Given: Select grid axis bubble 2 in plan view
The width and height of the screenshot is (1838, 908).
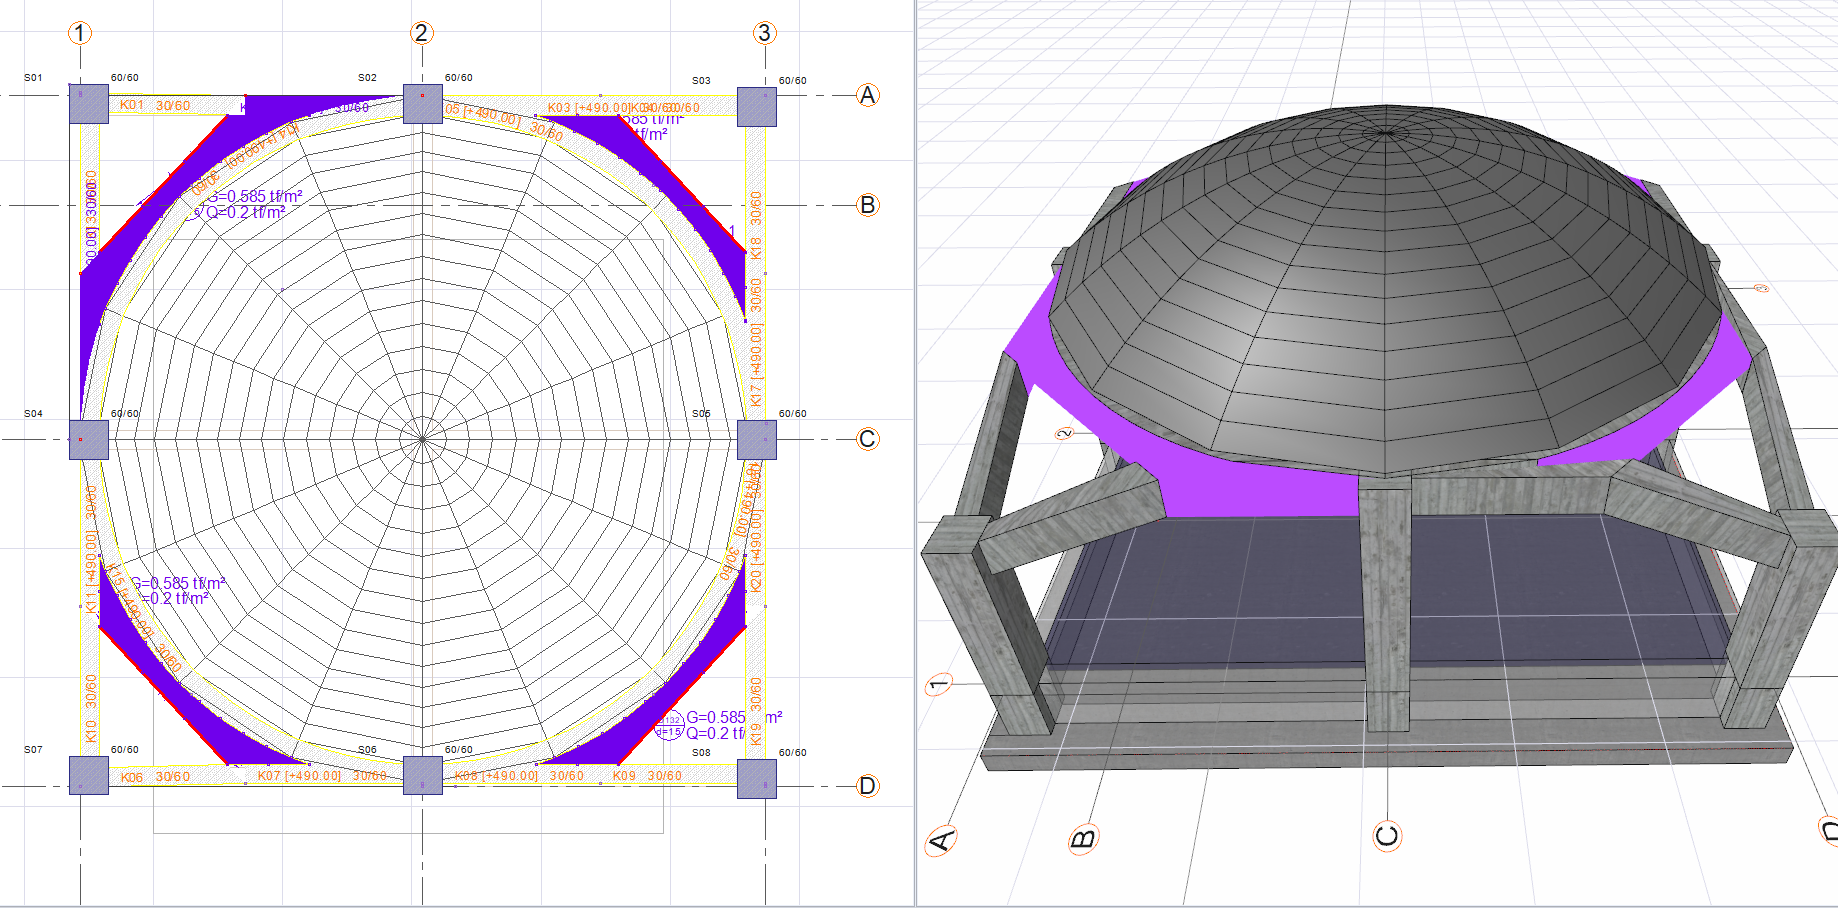Looking at the screenshot, I should [421, 33].
